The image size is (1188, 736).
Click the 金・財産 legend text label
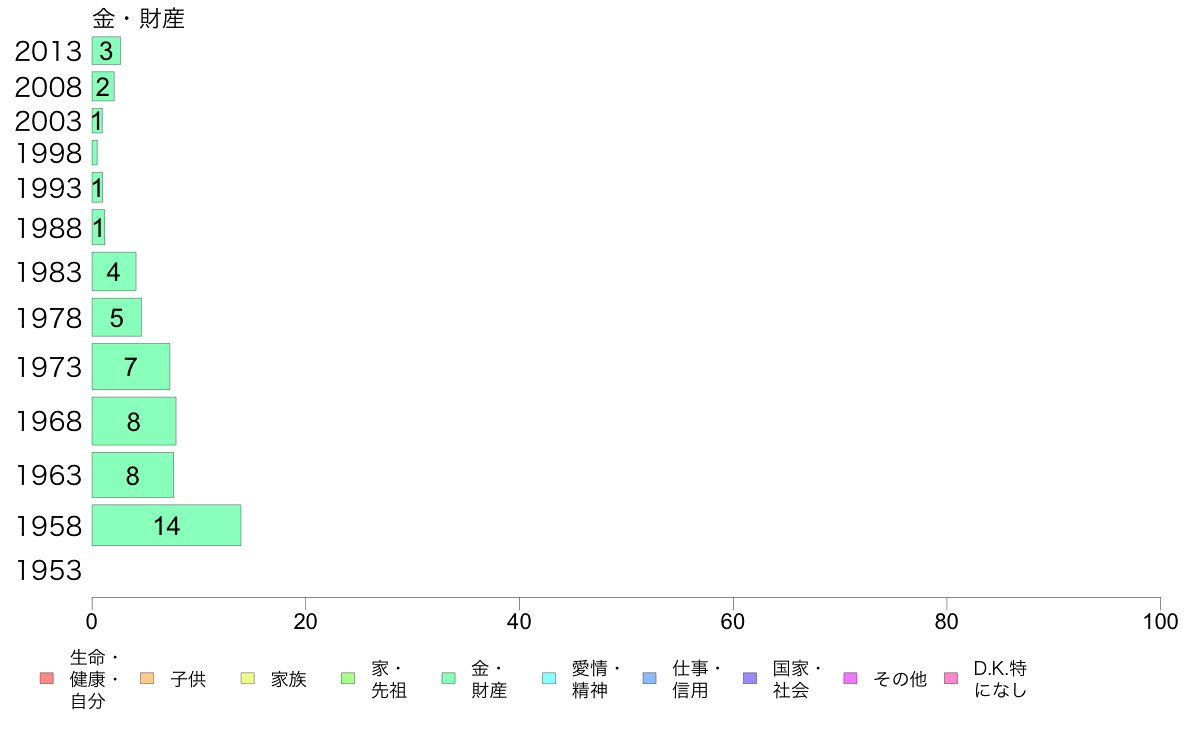pyautogui.click(x=489, y=679)
